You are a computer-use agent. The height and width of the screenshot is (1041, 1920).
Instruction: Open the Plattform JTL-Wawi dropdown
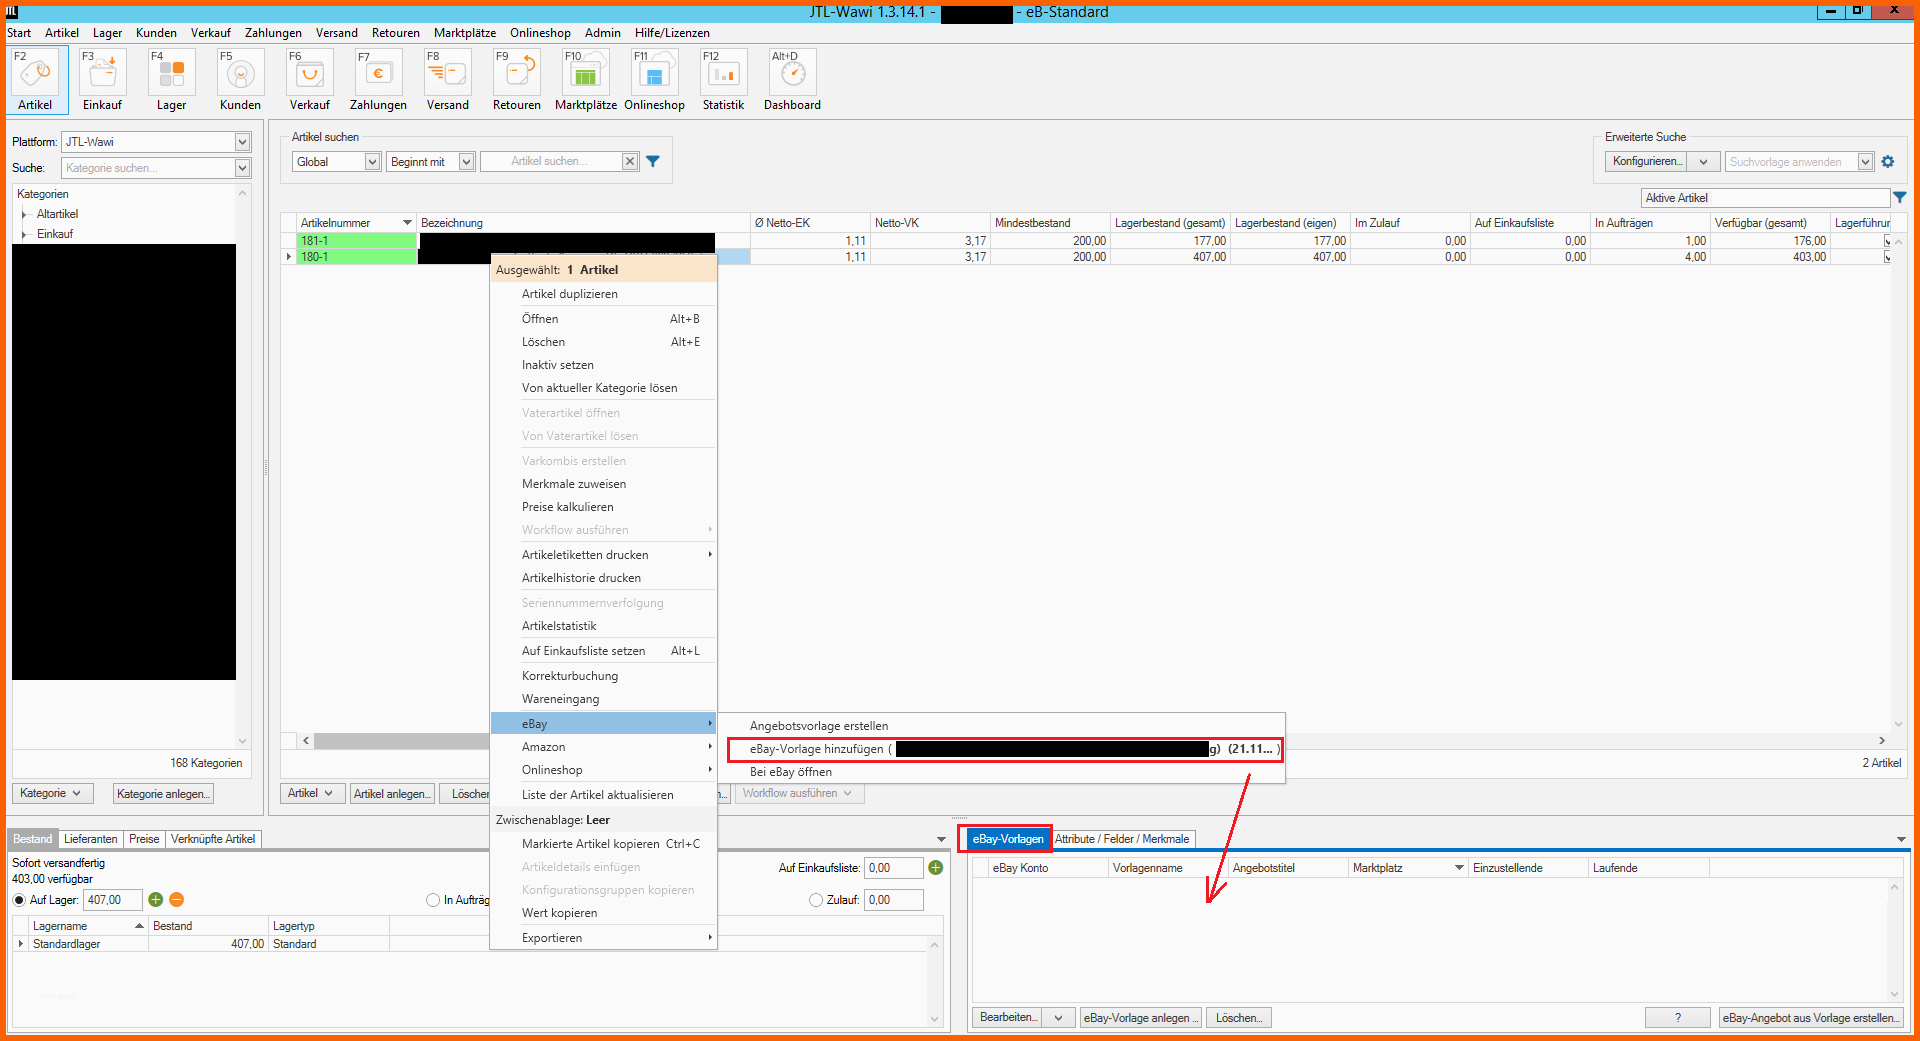click(x=241, y=142)
